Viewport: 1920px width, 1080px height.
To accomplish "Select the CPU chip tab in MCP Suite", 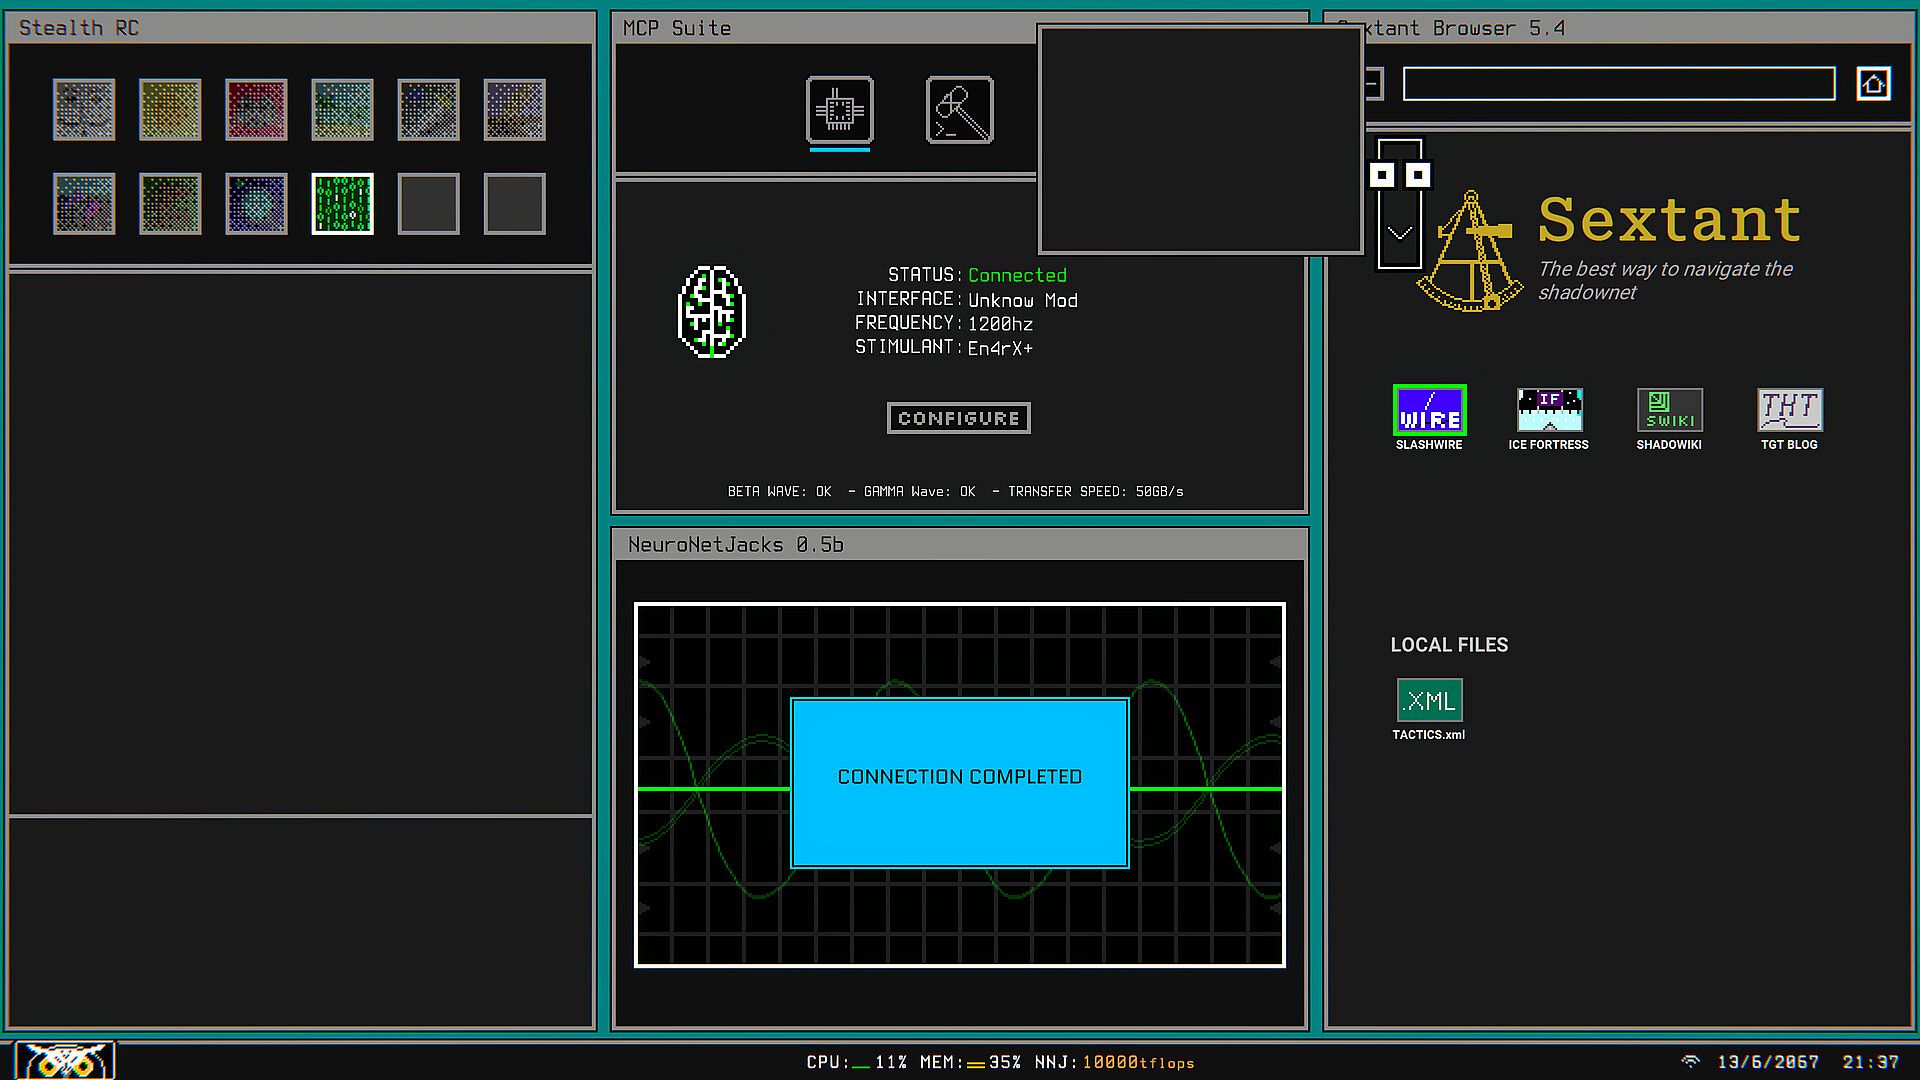I will [x=839, y=110].
